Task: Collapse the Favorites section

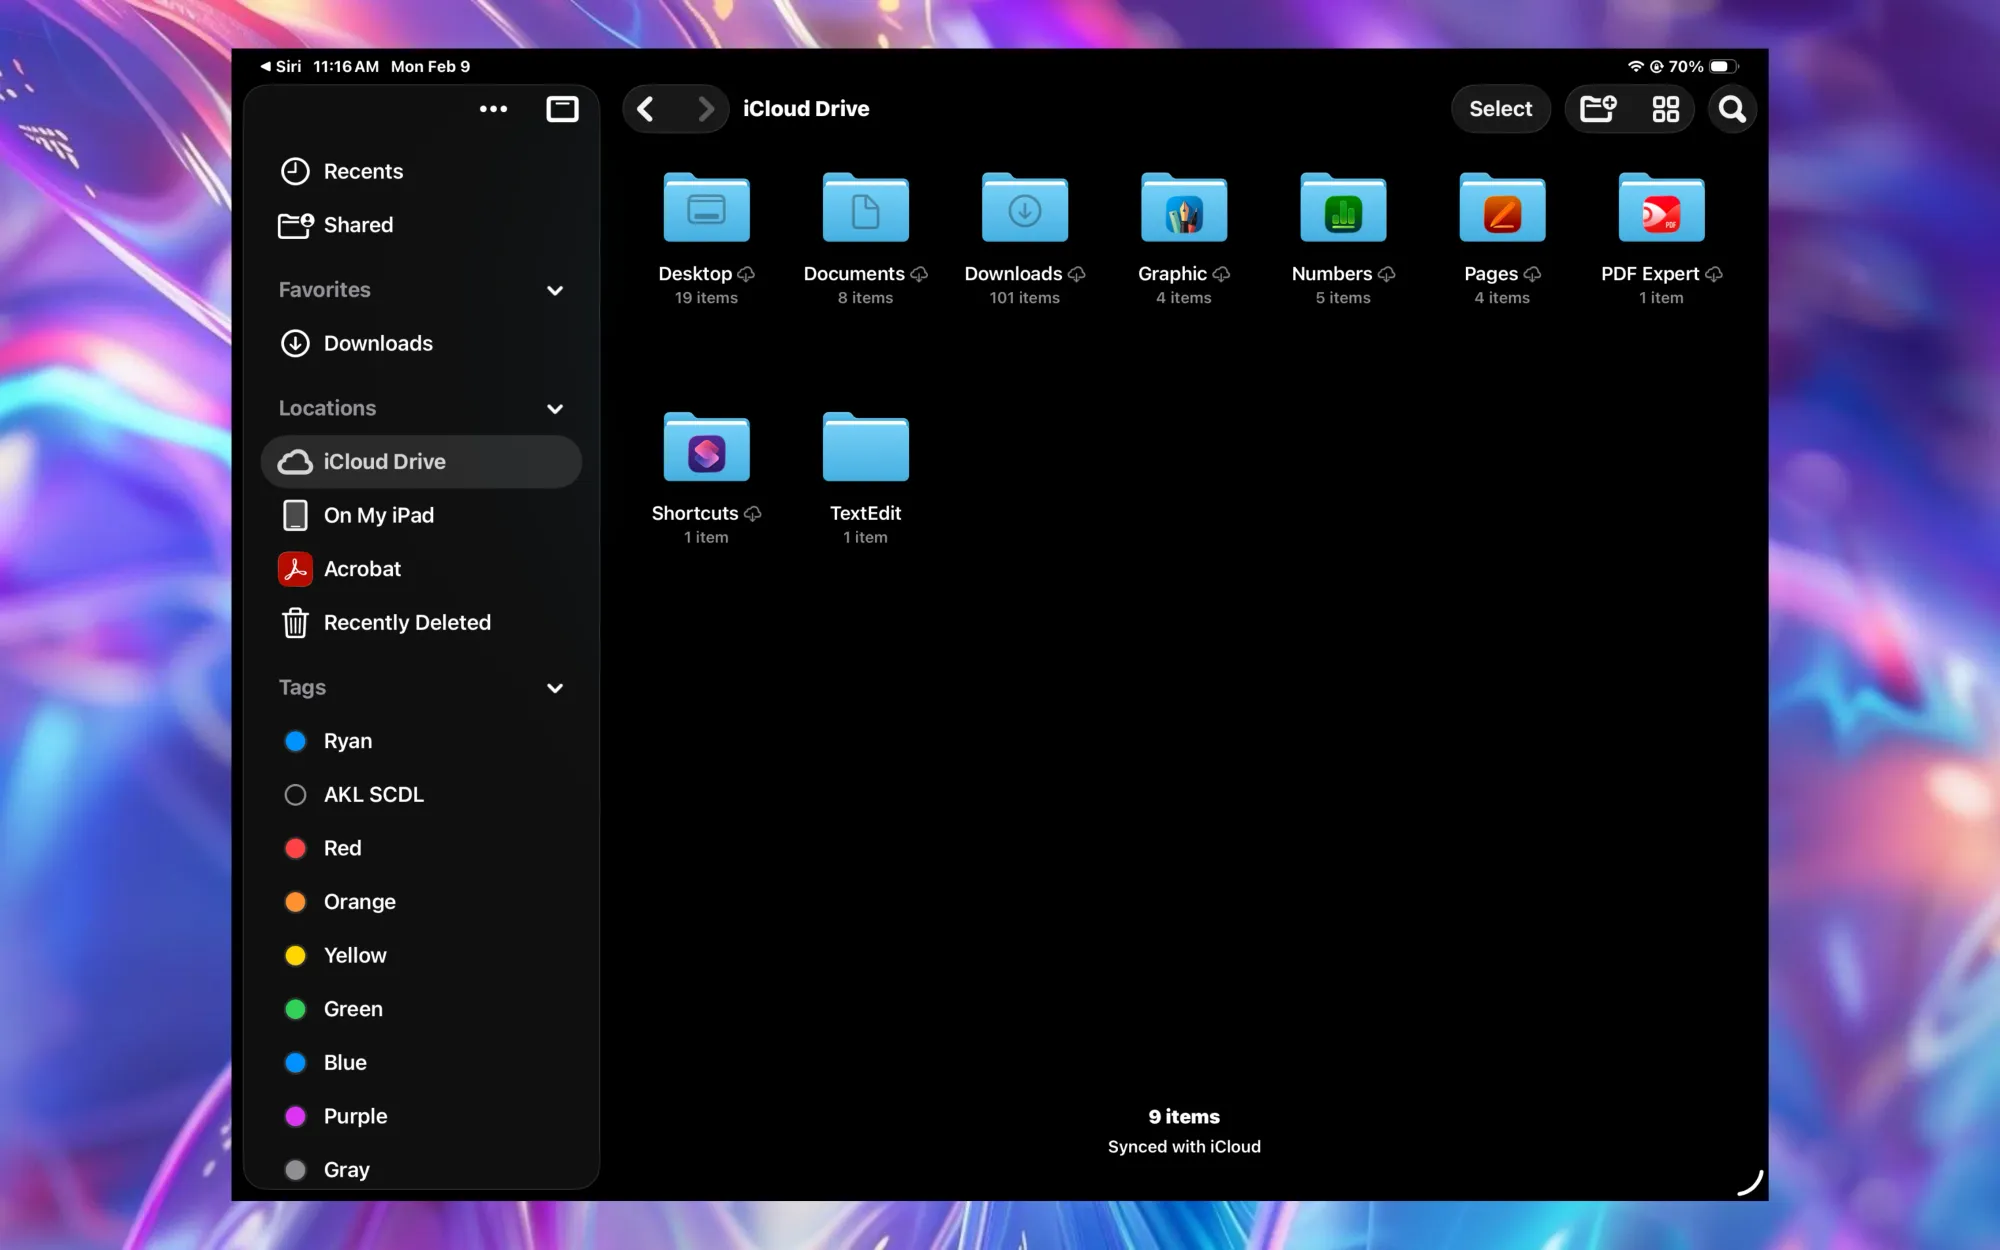Action: tap(556, 290)
